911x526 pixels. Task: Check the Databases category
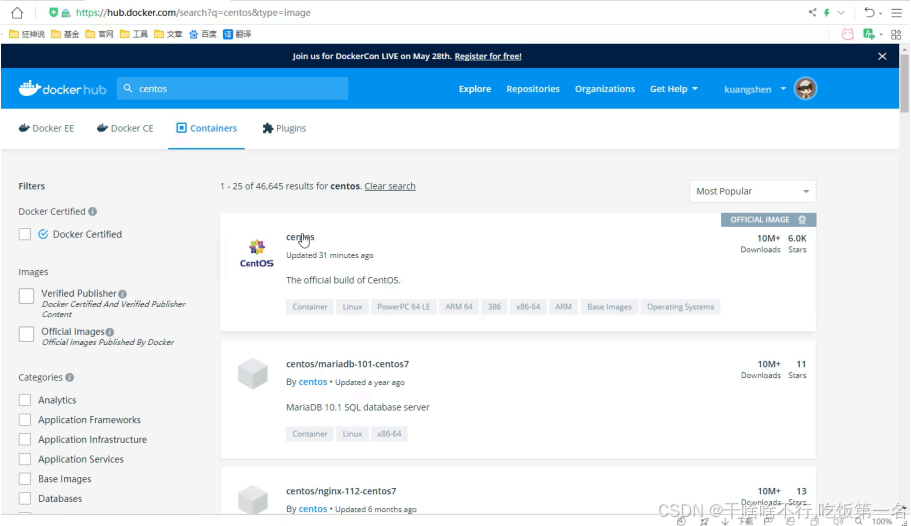[x=24, y=499]
